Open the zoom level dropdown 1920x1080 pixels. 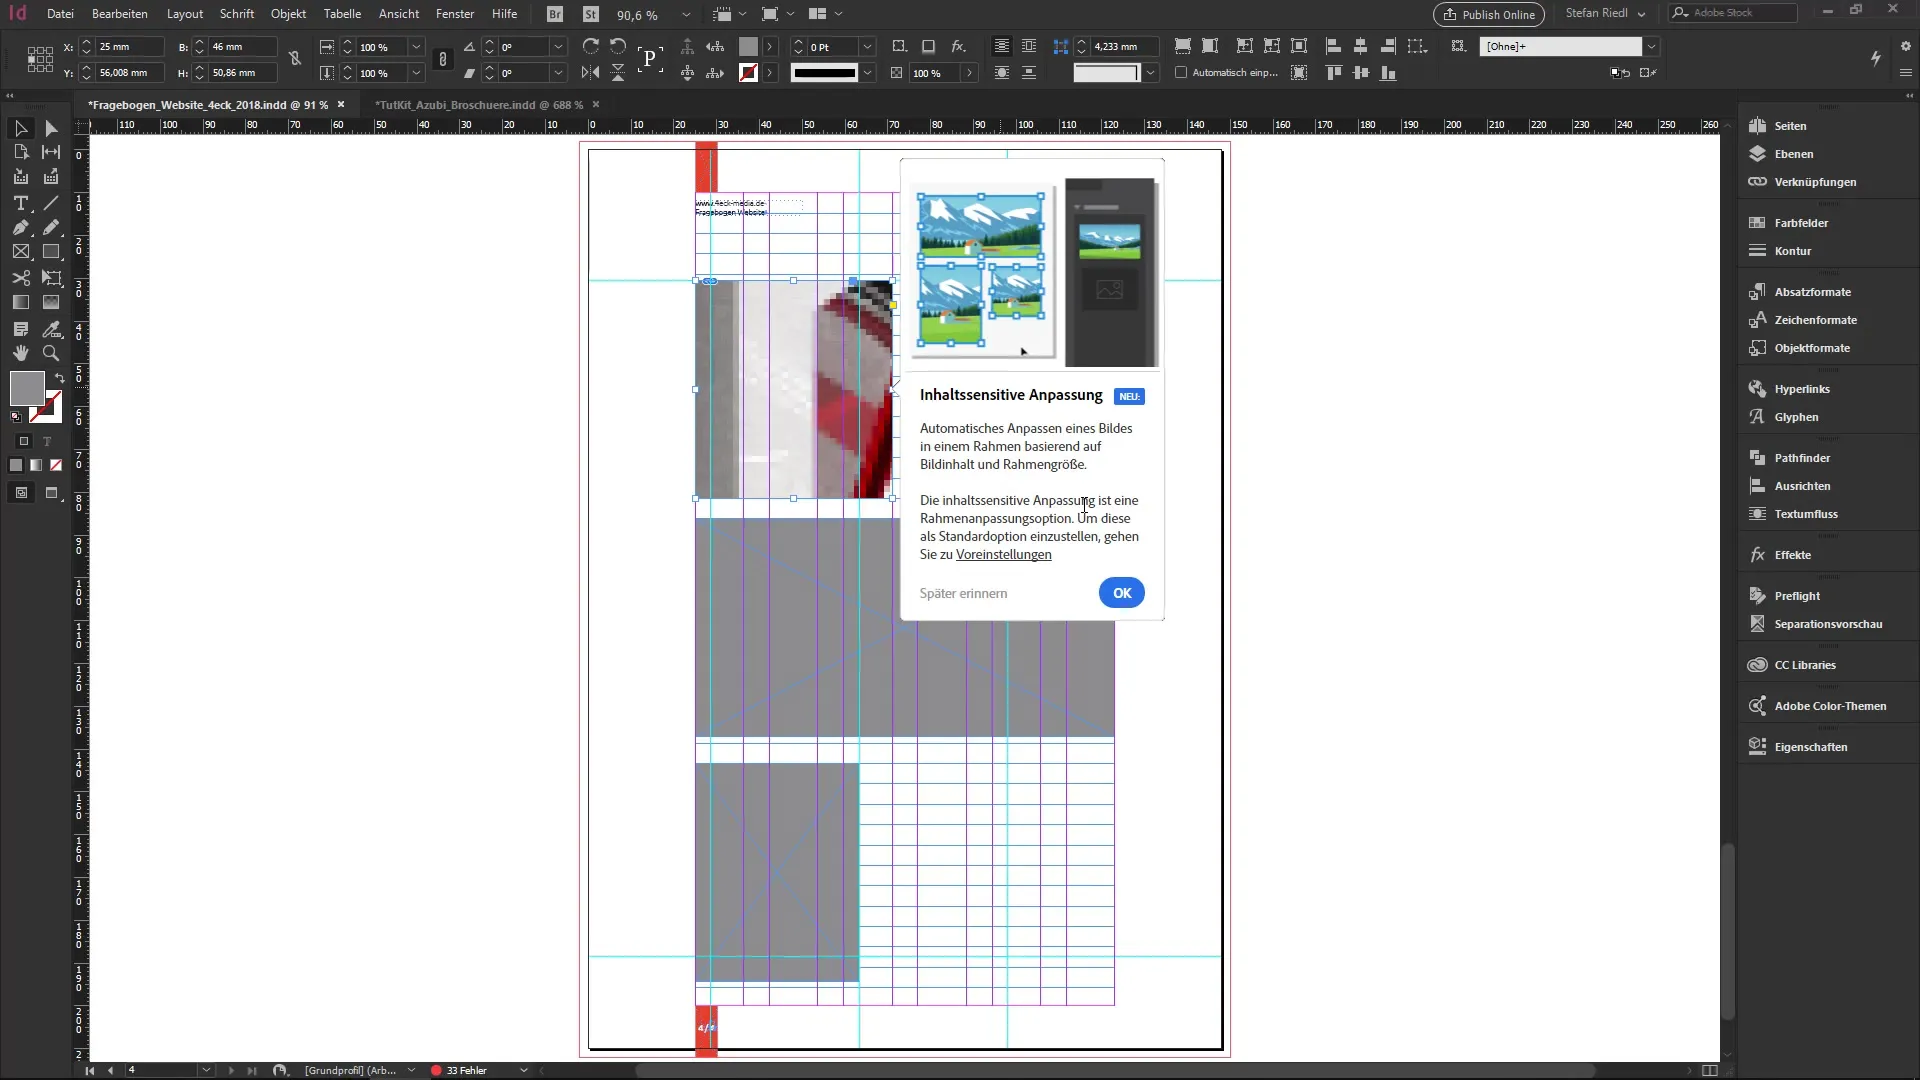coord(686,15)
